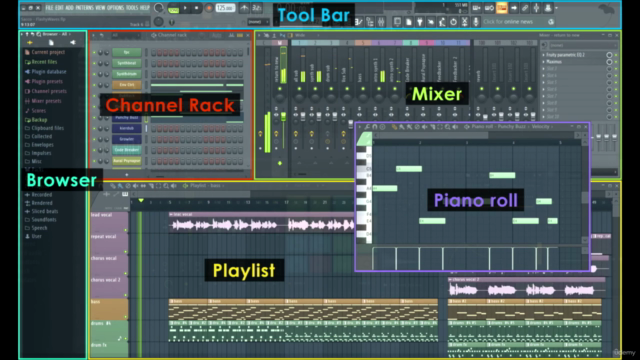The image size is (640, 360).
Task: Click the Click for online news link
Action: click(508, 22)
